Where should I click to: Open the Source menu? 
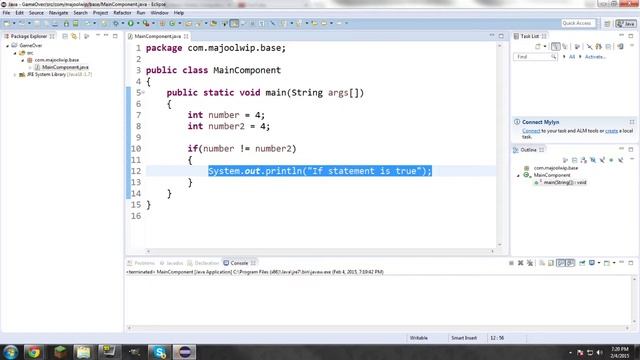(36, 13)
